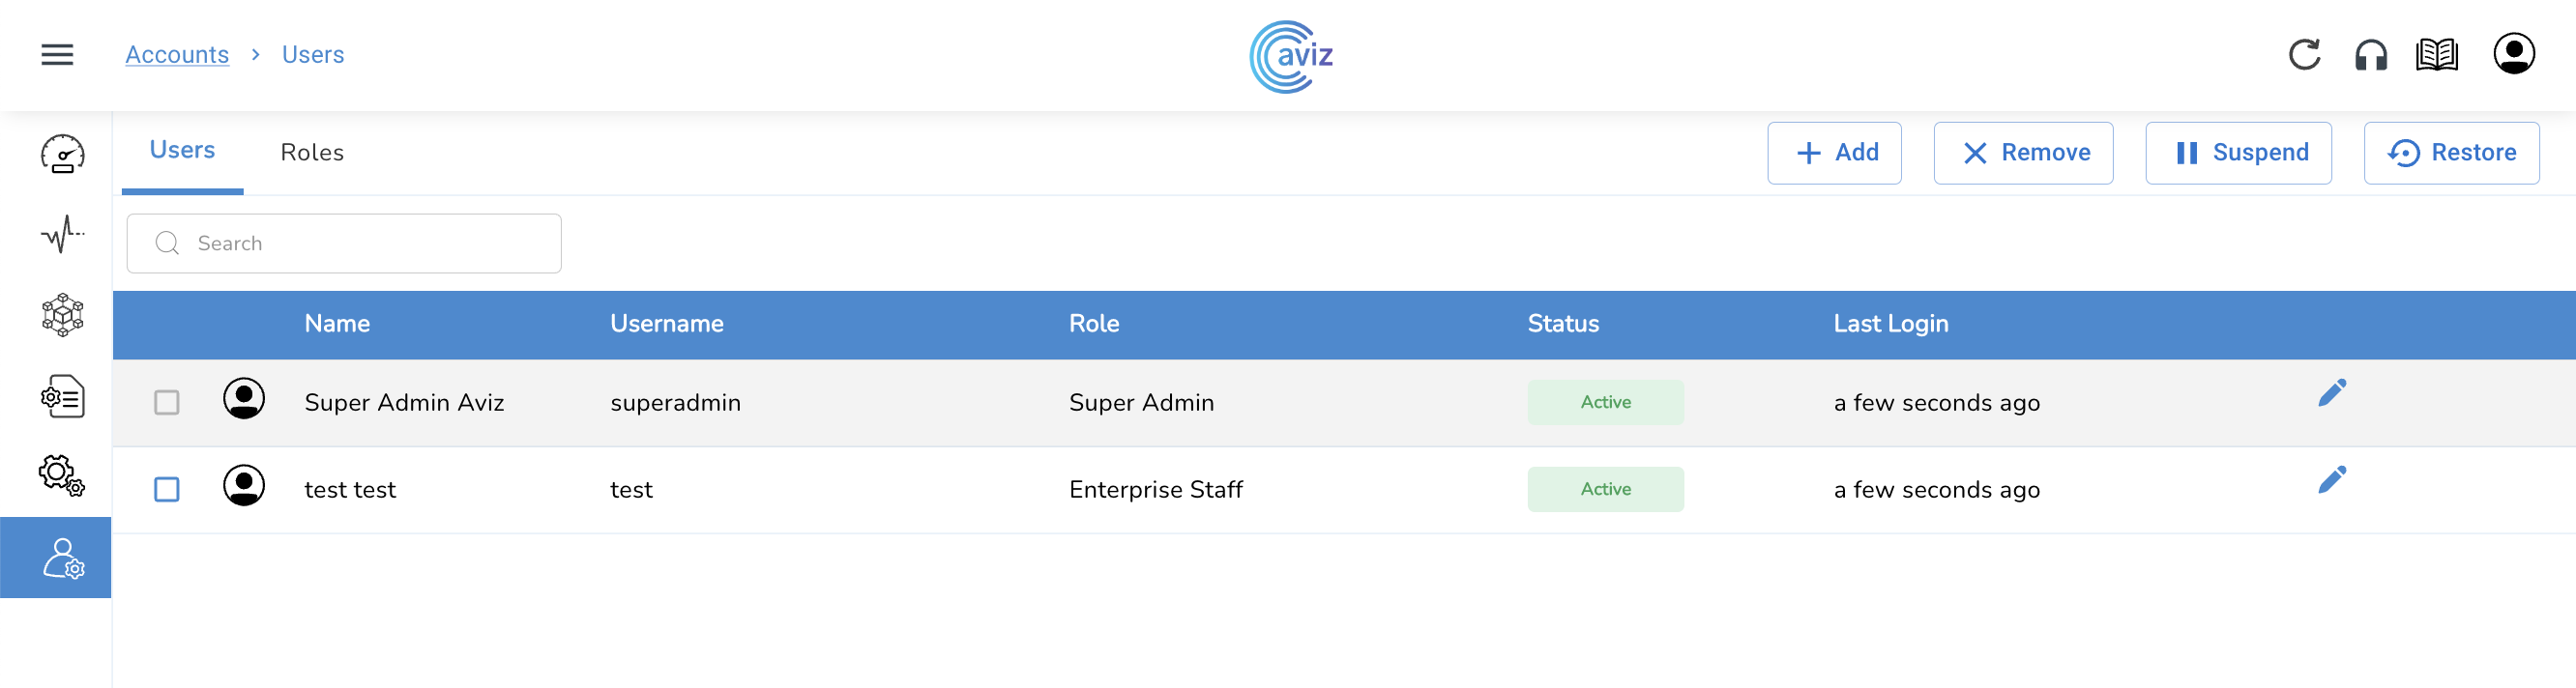Tick the checkbox for test test user

coord(167,490)
